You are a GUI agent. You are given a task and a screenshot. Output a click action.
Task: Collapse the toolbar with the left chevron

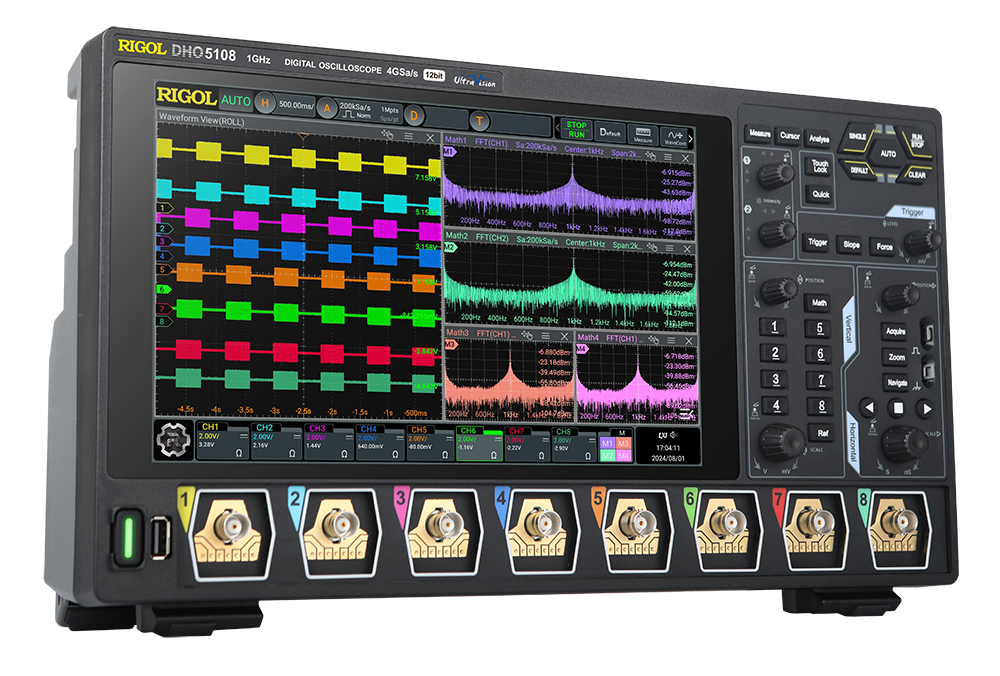click(x=558, y=128)
